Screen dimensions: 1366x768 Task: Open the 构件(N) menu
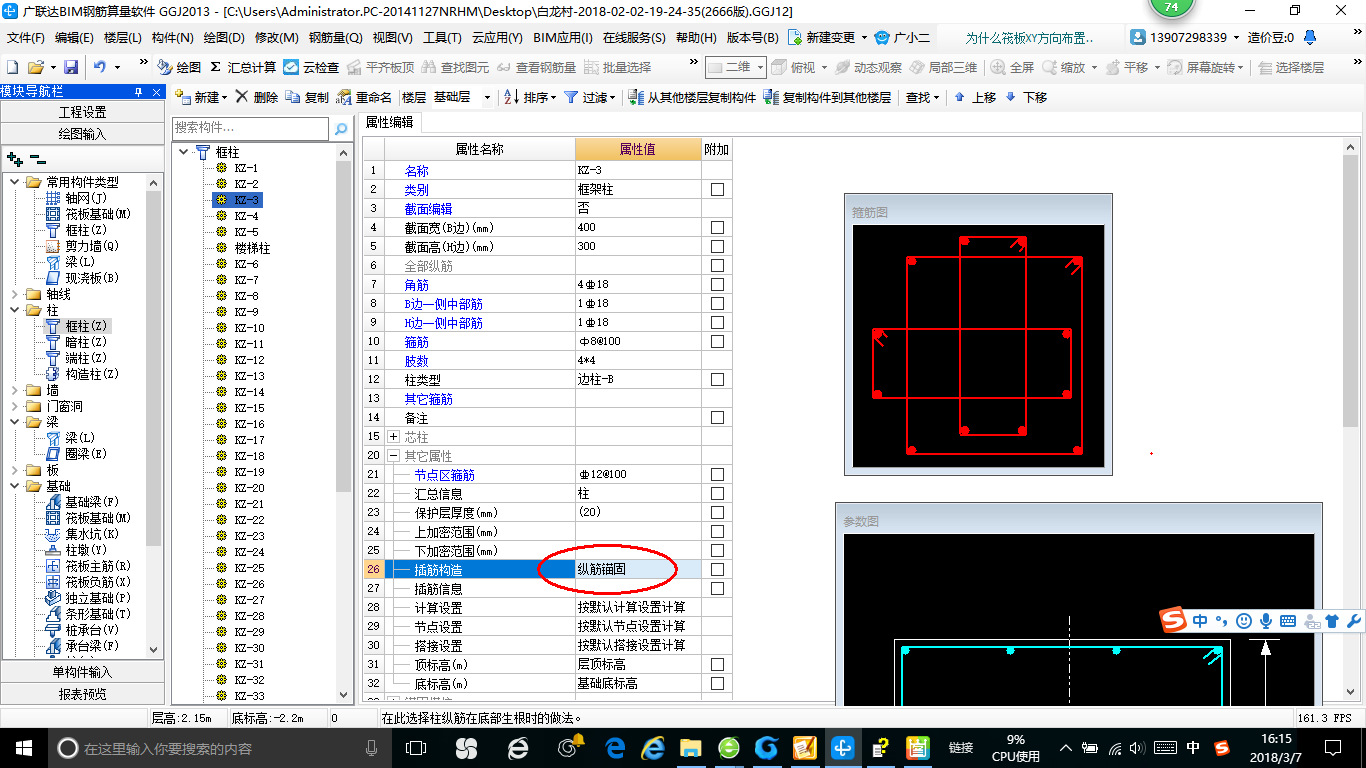point(172,38)
